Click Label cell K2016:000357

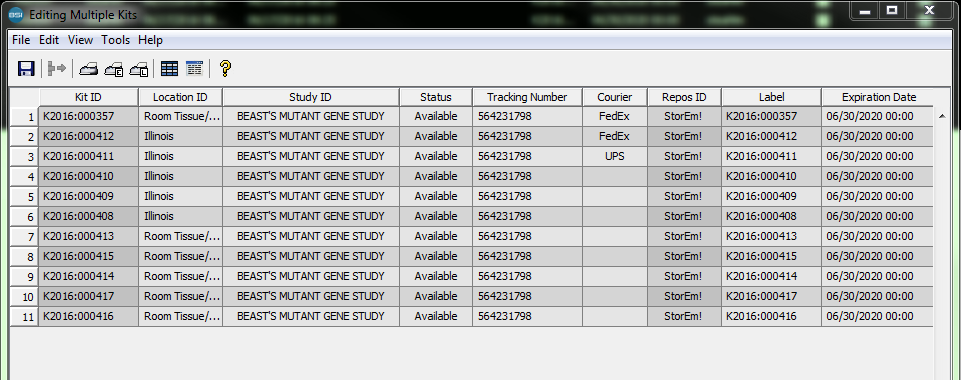click(772, 116)
